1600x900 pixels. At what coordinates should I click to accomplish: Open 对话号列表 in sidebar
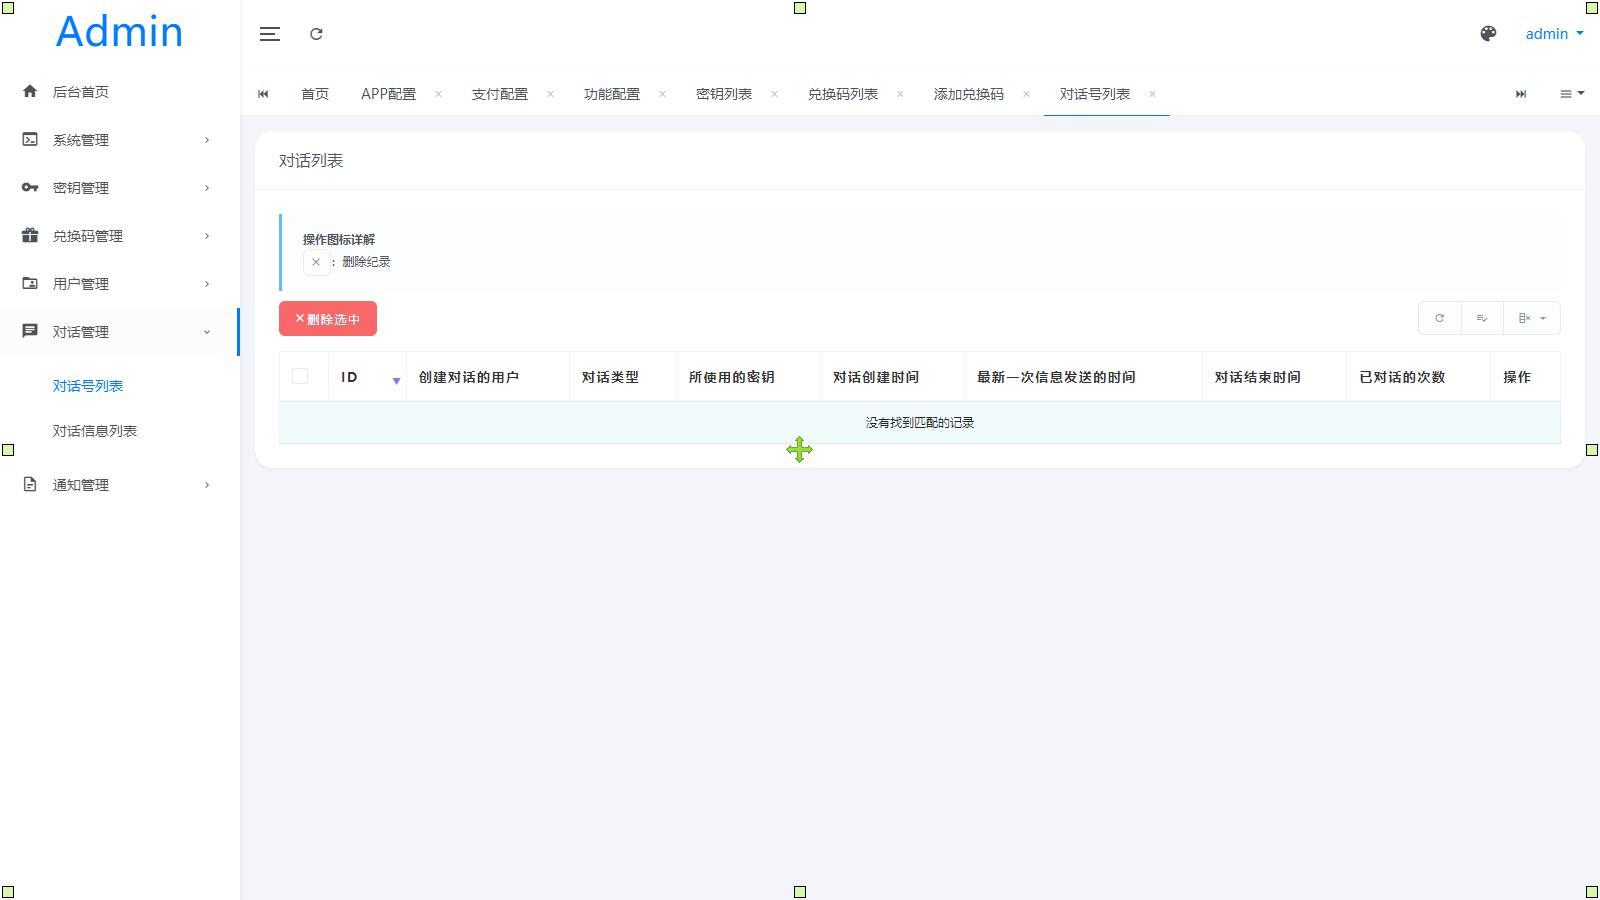pos(88,386)
